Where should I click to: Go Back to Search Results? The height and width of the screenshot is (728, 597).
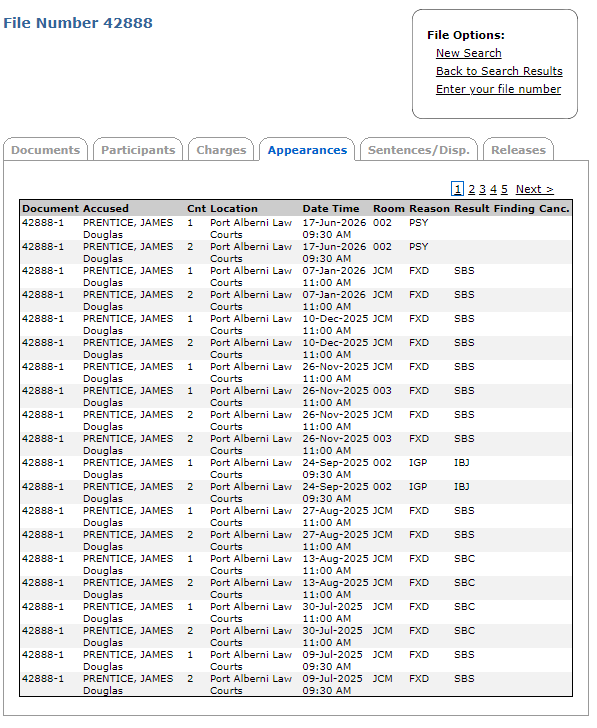coord(499,71)
